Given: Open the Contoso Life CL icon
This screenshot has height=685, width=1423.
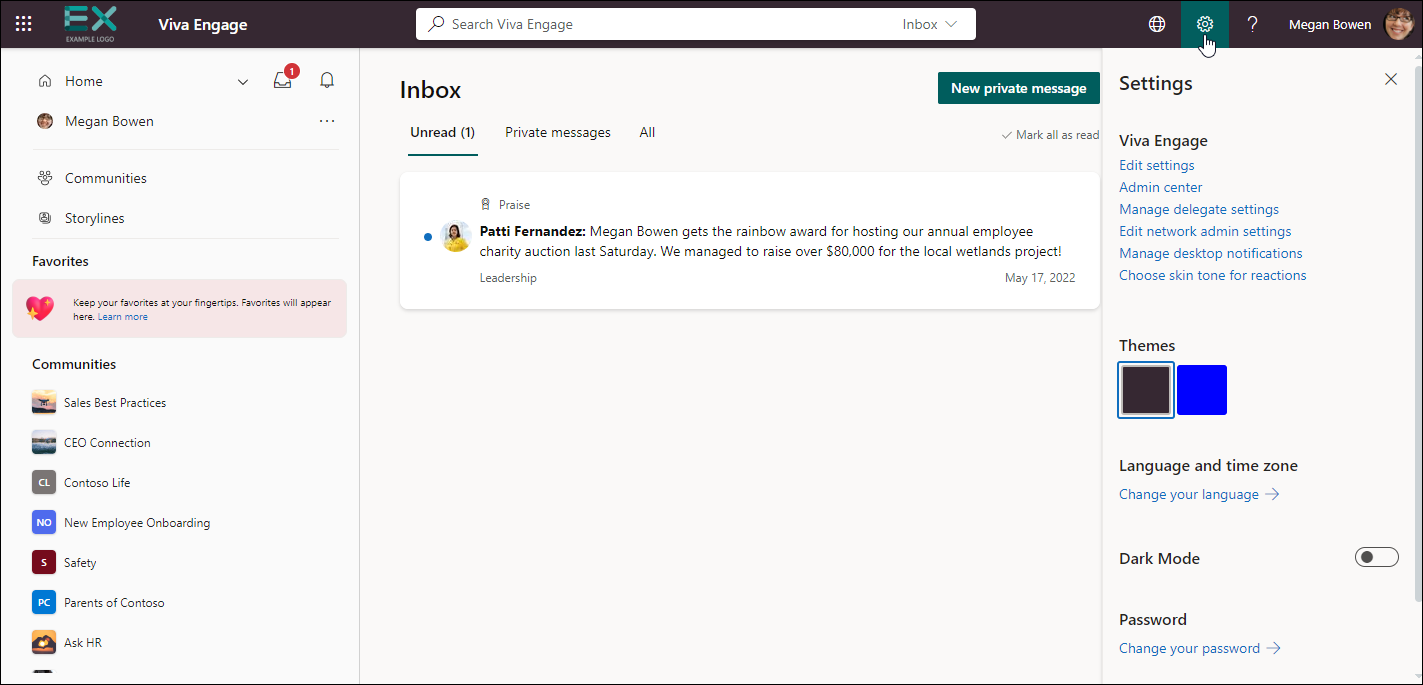Looking at the screenshot, I should (x=44, y=482).
